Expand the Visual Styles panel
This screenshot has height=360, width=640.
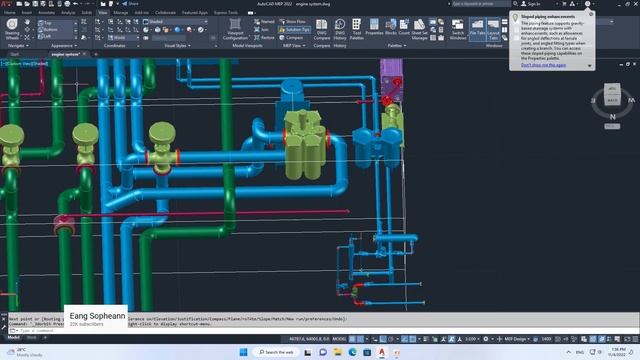click(x=177, y=46)
